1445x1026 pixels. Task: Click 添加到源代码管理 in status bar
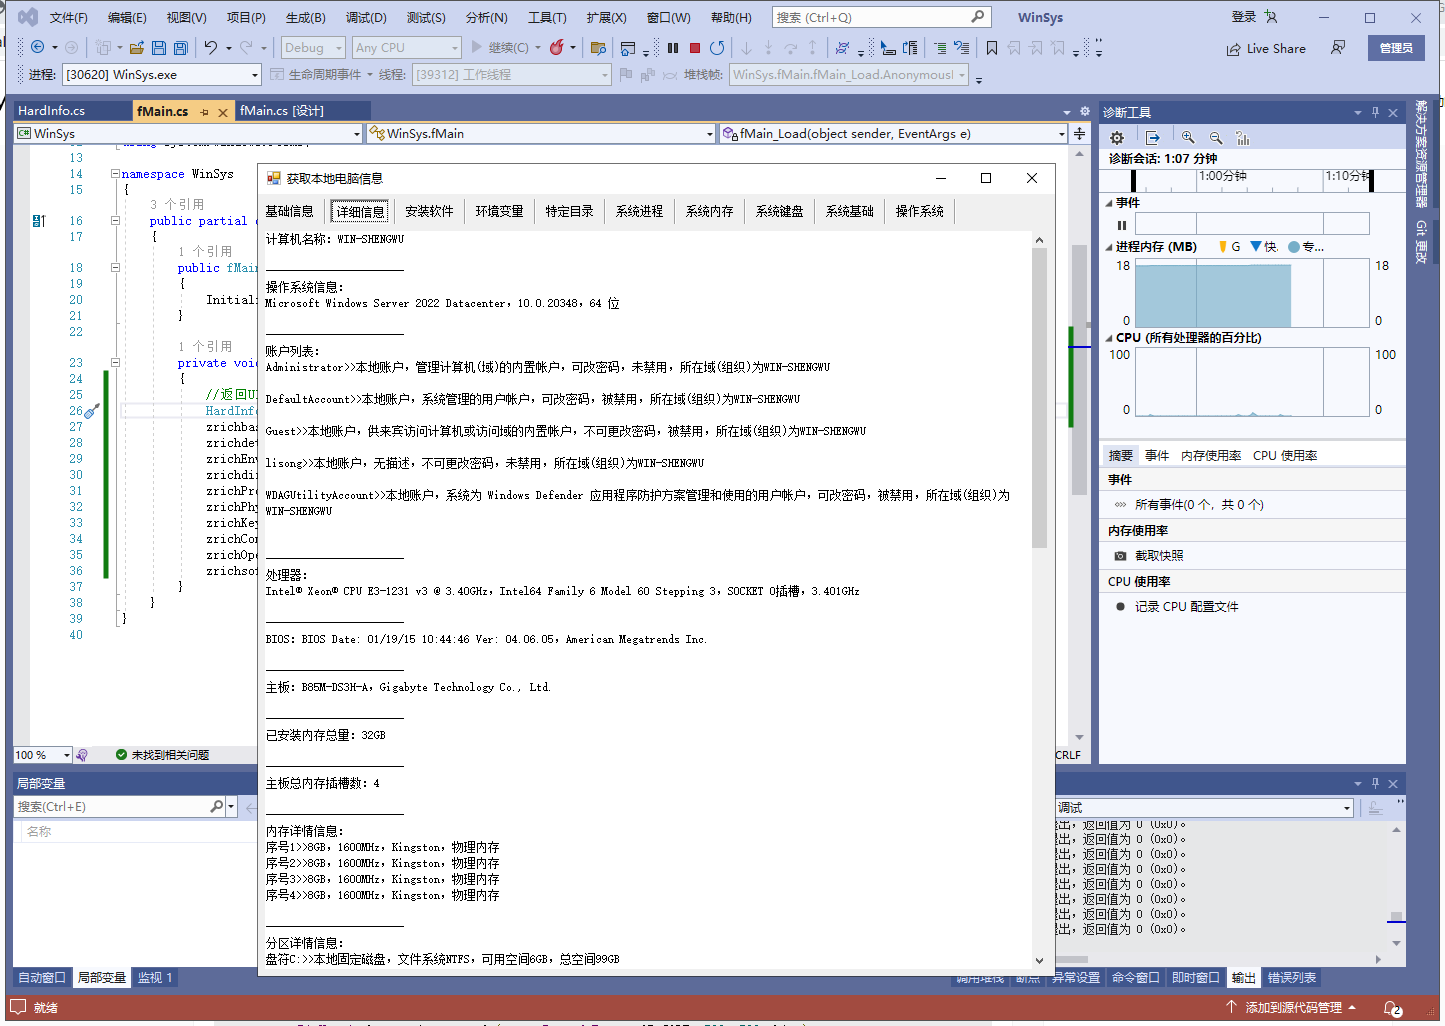1291,1008
